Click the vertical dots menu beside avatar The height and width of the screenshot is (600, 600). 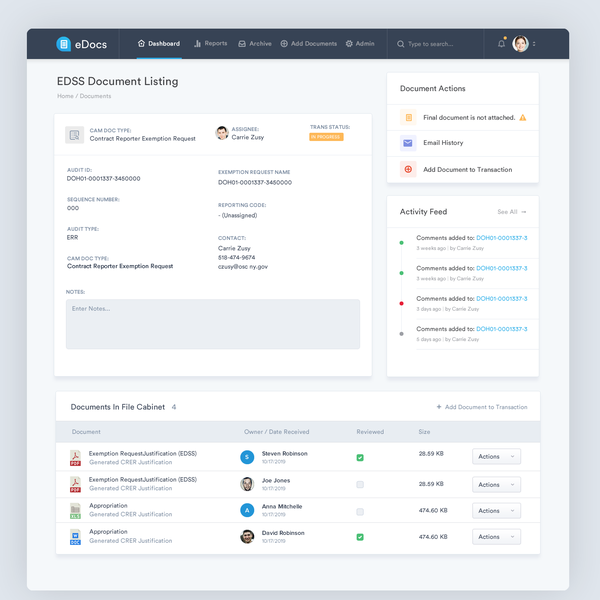tap(534, 44)
